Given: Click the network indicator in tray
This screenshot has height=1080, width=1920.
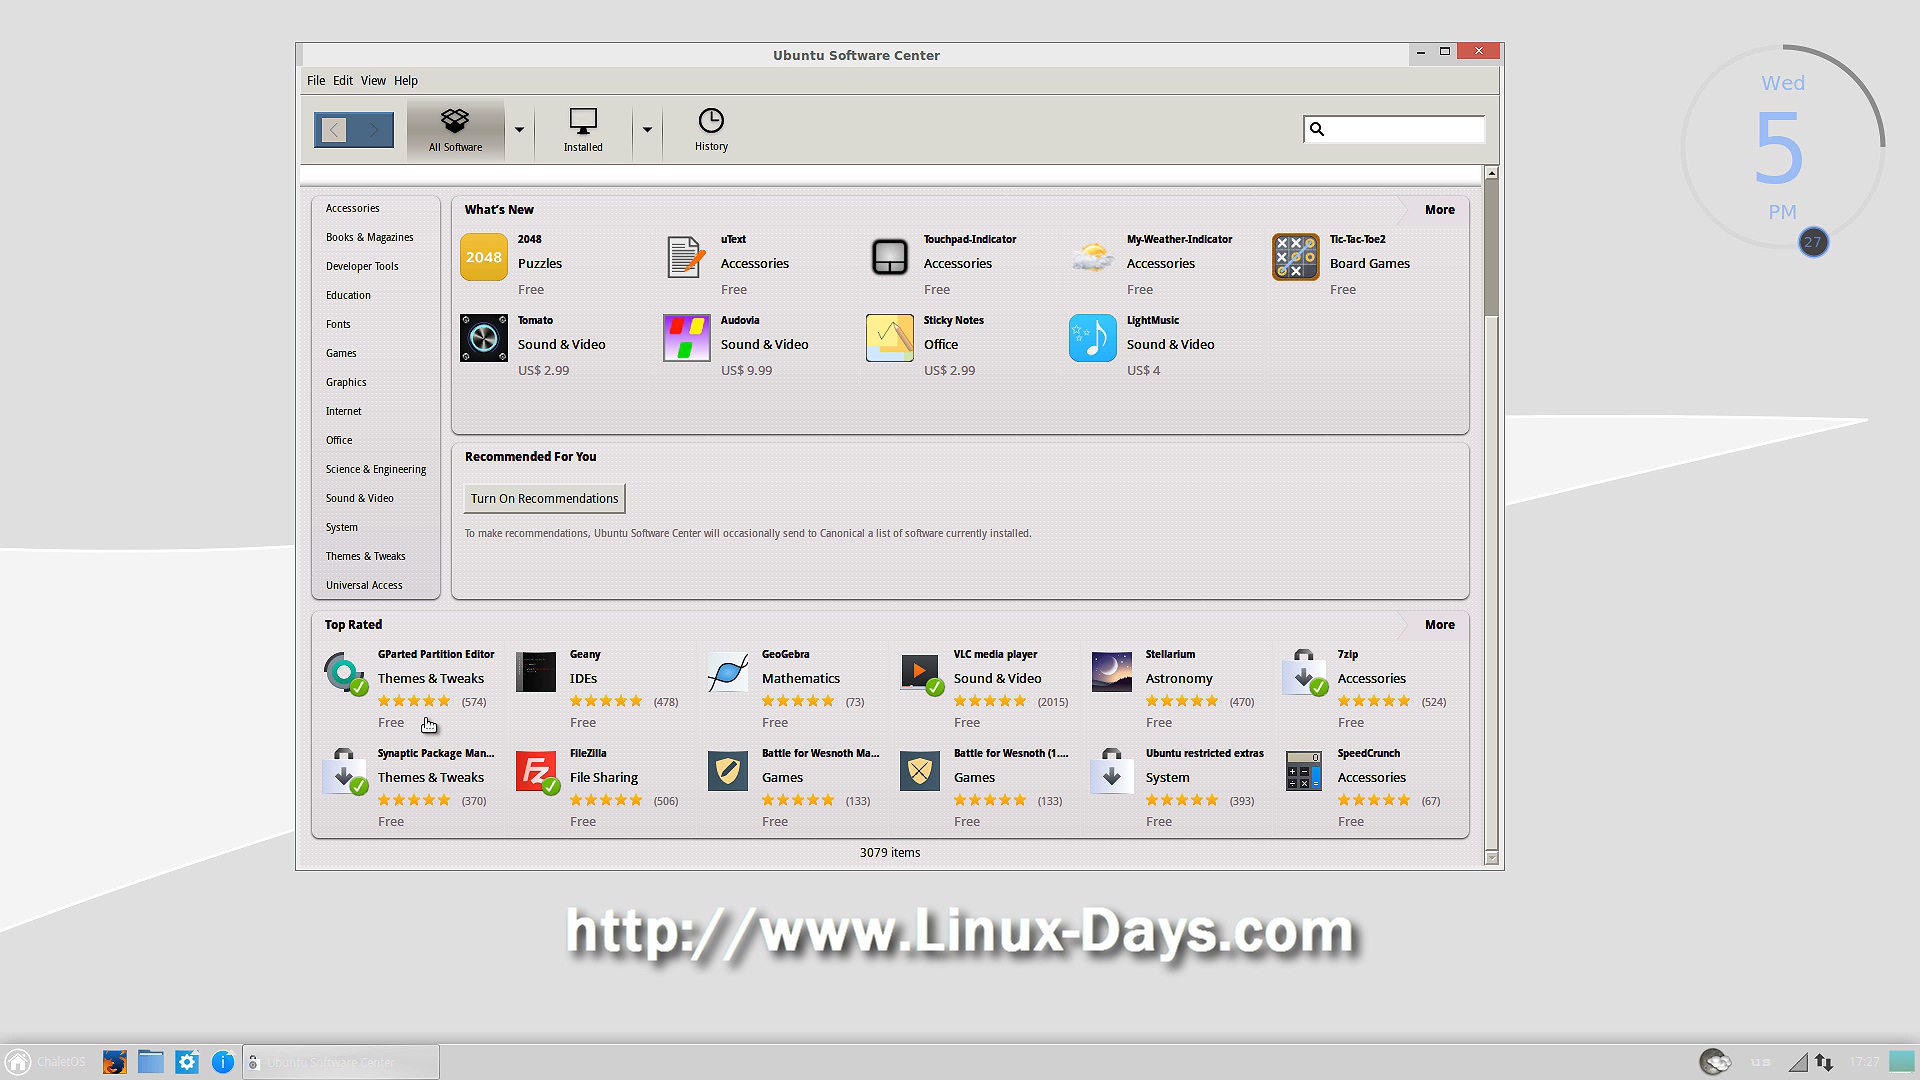Looking at the screenshot, I should 1824,1062.
